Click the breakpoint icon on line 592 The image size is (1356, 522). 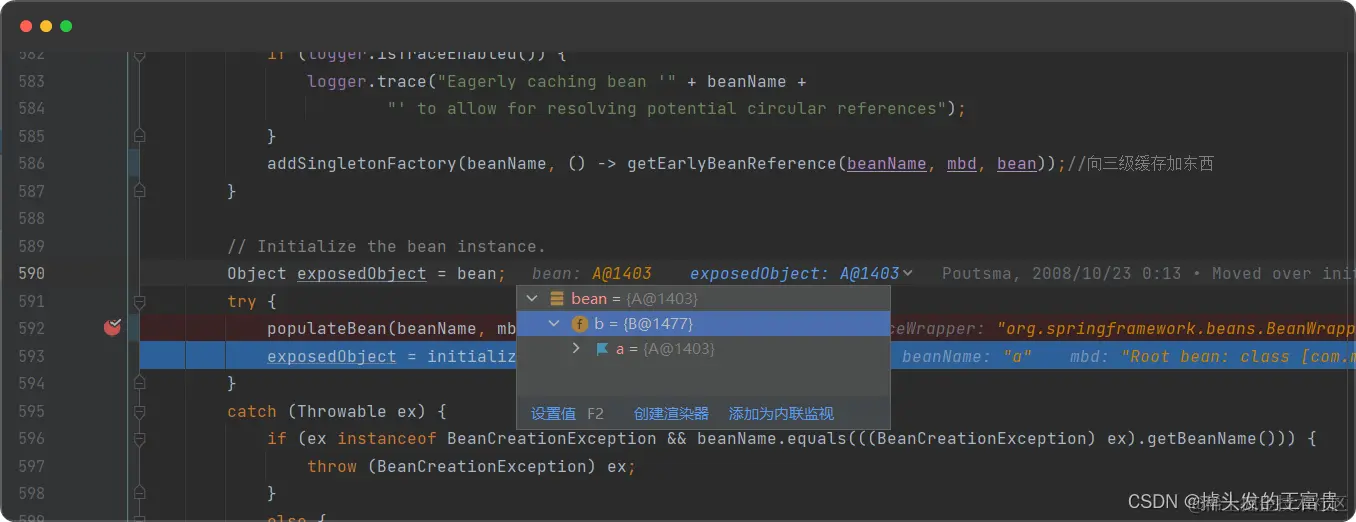pos(112,327)
